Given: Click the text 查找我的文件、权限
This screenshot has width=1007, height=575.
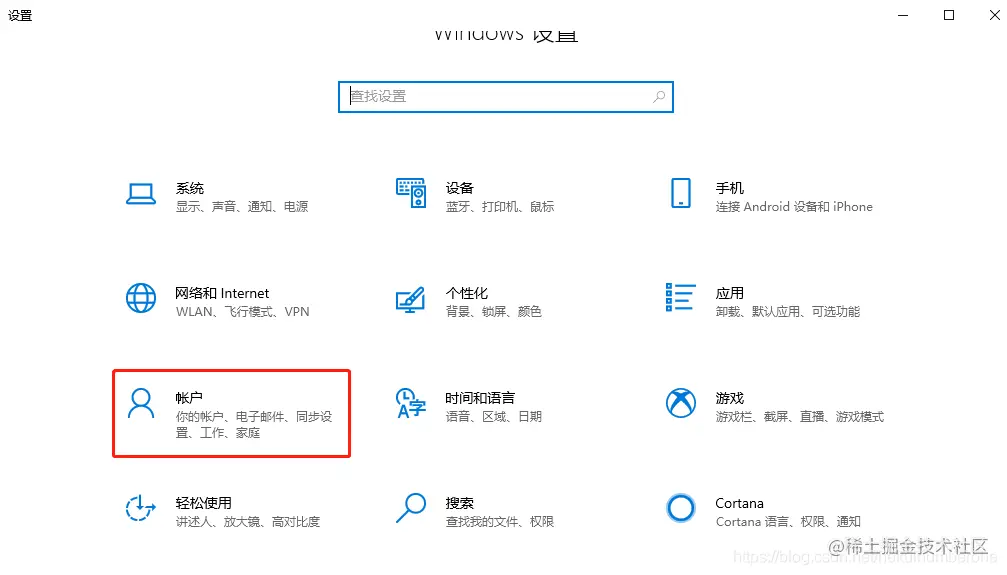Looking at the screenshot, I should pos(500,522).
